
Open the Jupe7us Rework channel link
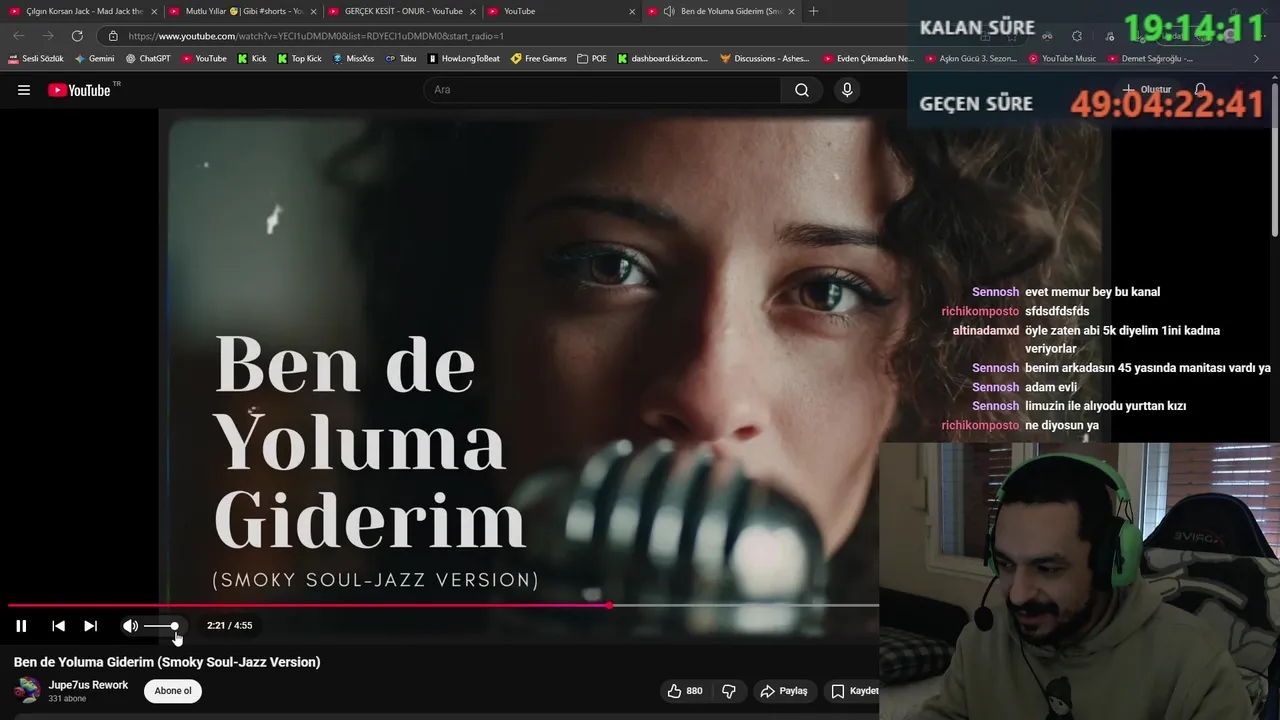pos(89,685)
